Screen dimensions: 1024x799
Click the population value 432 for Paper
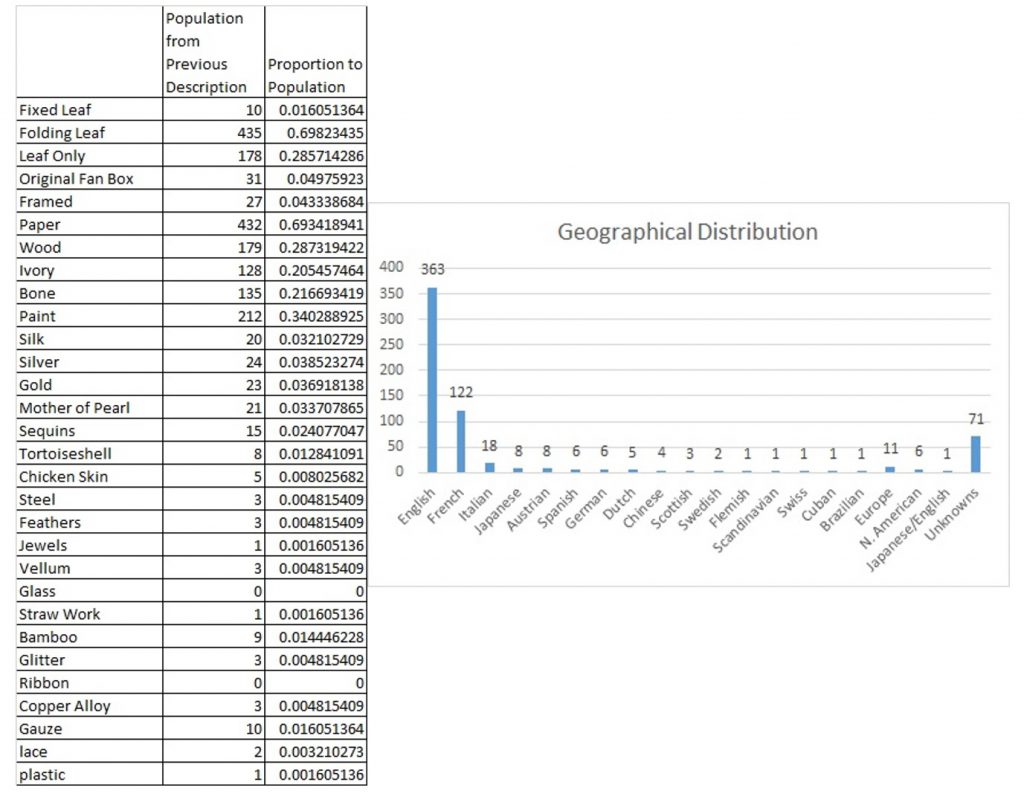tap(214, 224)
